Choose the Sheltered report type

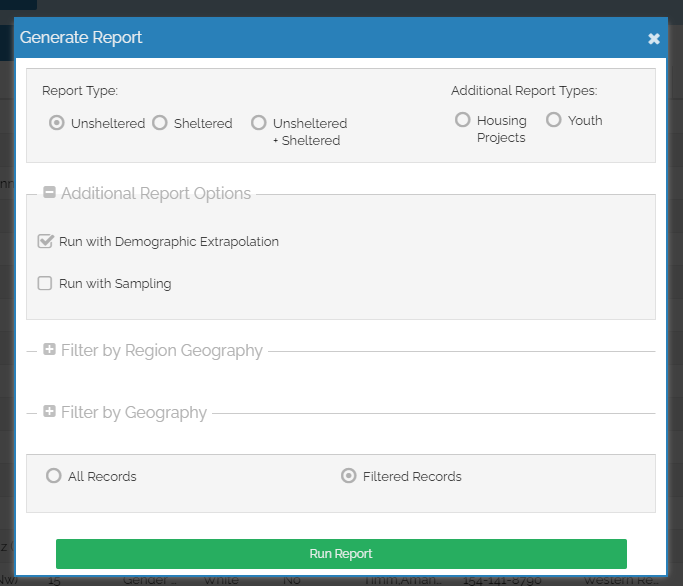pyautogui.click(x=160, y=123)
